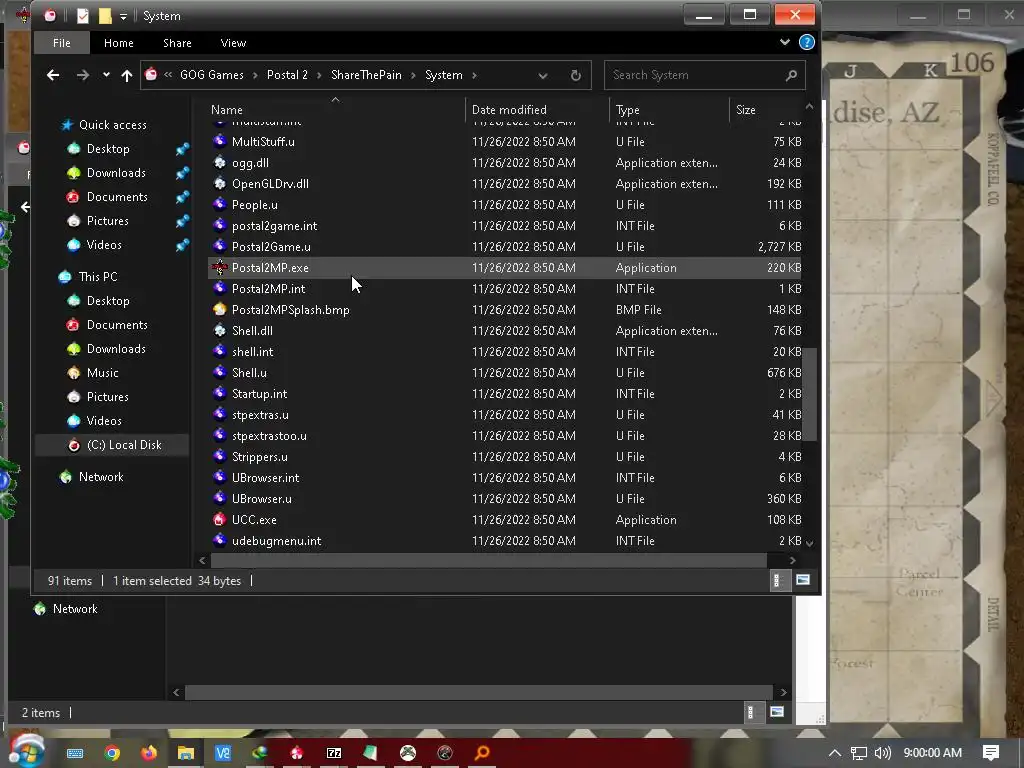Viewport: 1024px width, 768px height.
Task: Open the File ribbon tab
Action: pyautogui.click(x=61, y=43)
